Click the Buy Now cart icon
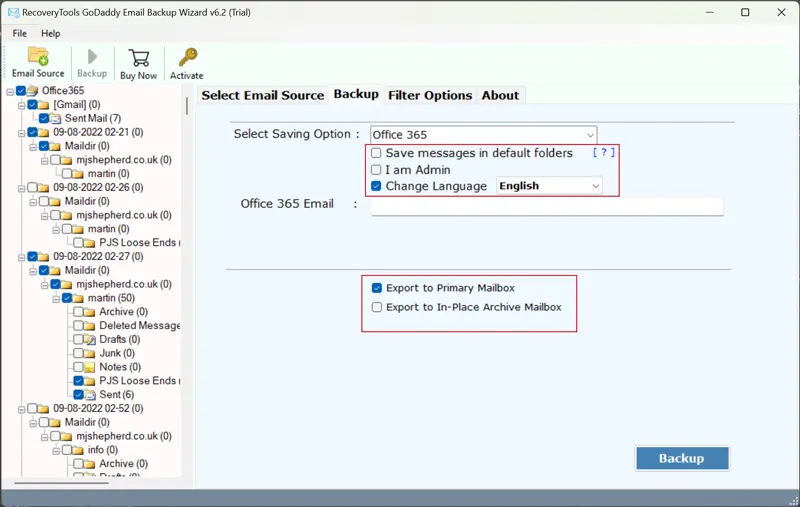Image resolution: width=800 pixels, height=507 pixels. pyautogui.click(x=139, y=58)
